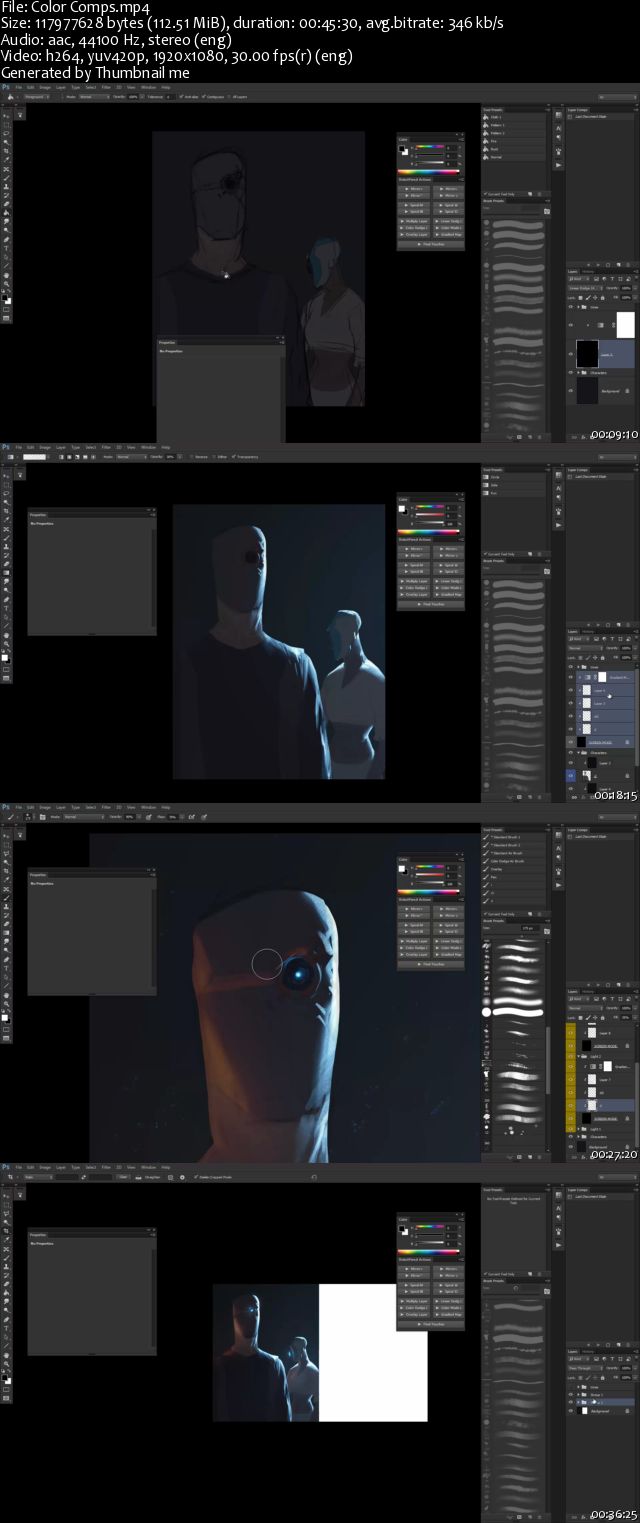Select the Move tool in the 00:09:10 frame

pos(6,116)
